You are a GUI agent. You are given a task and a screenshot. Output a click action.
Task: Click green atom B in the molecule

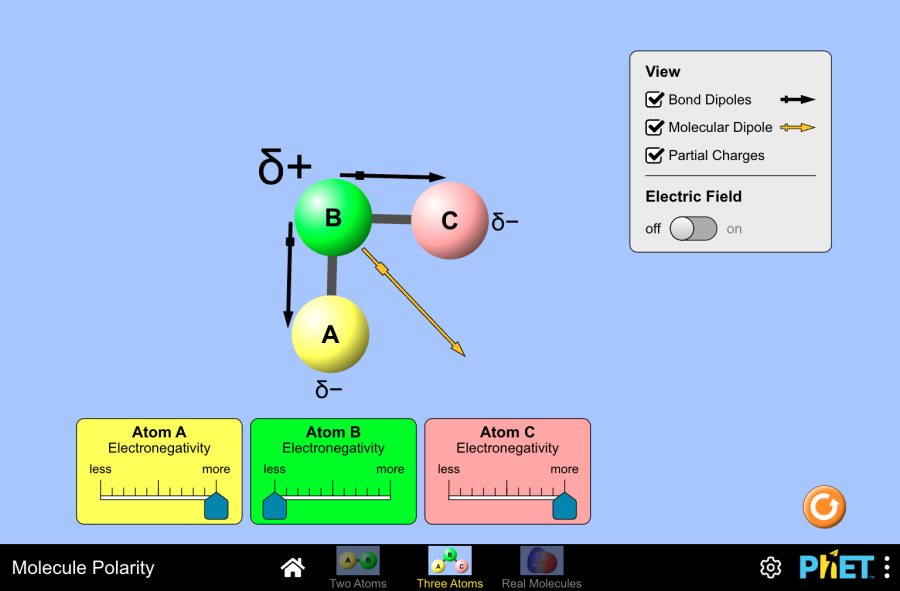[x=333, y=218]
